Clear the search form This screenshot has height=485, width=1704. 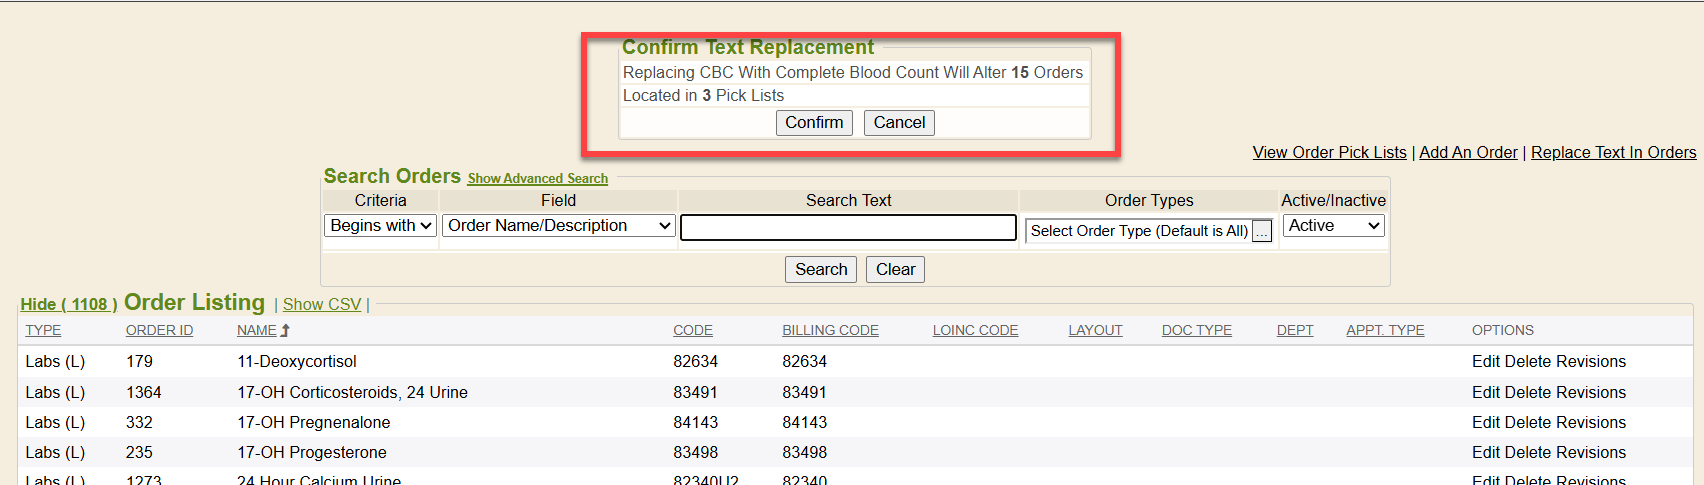pos(895,270)
